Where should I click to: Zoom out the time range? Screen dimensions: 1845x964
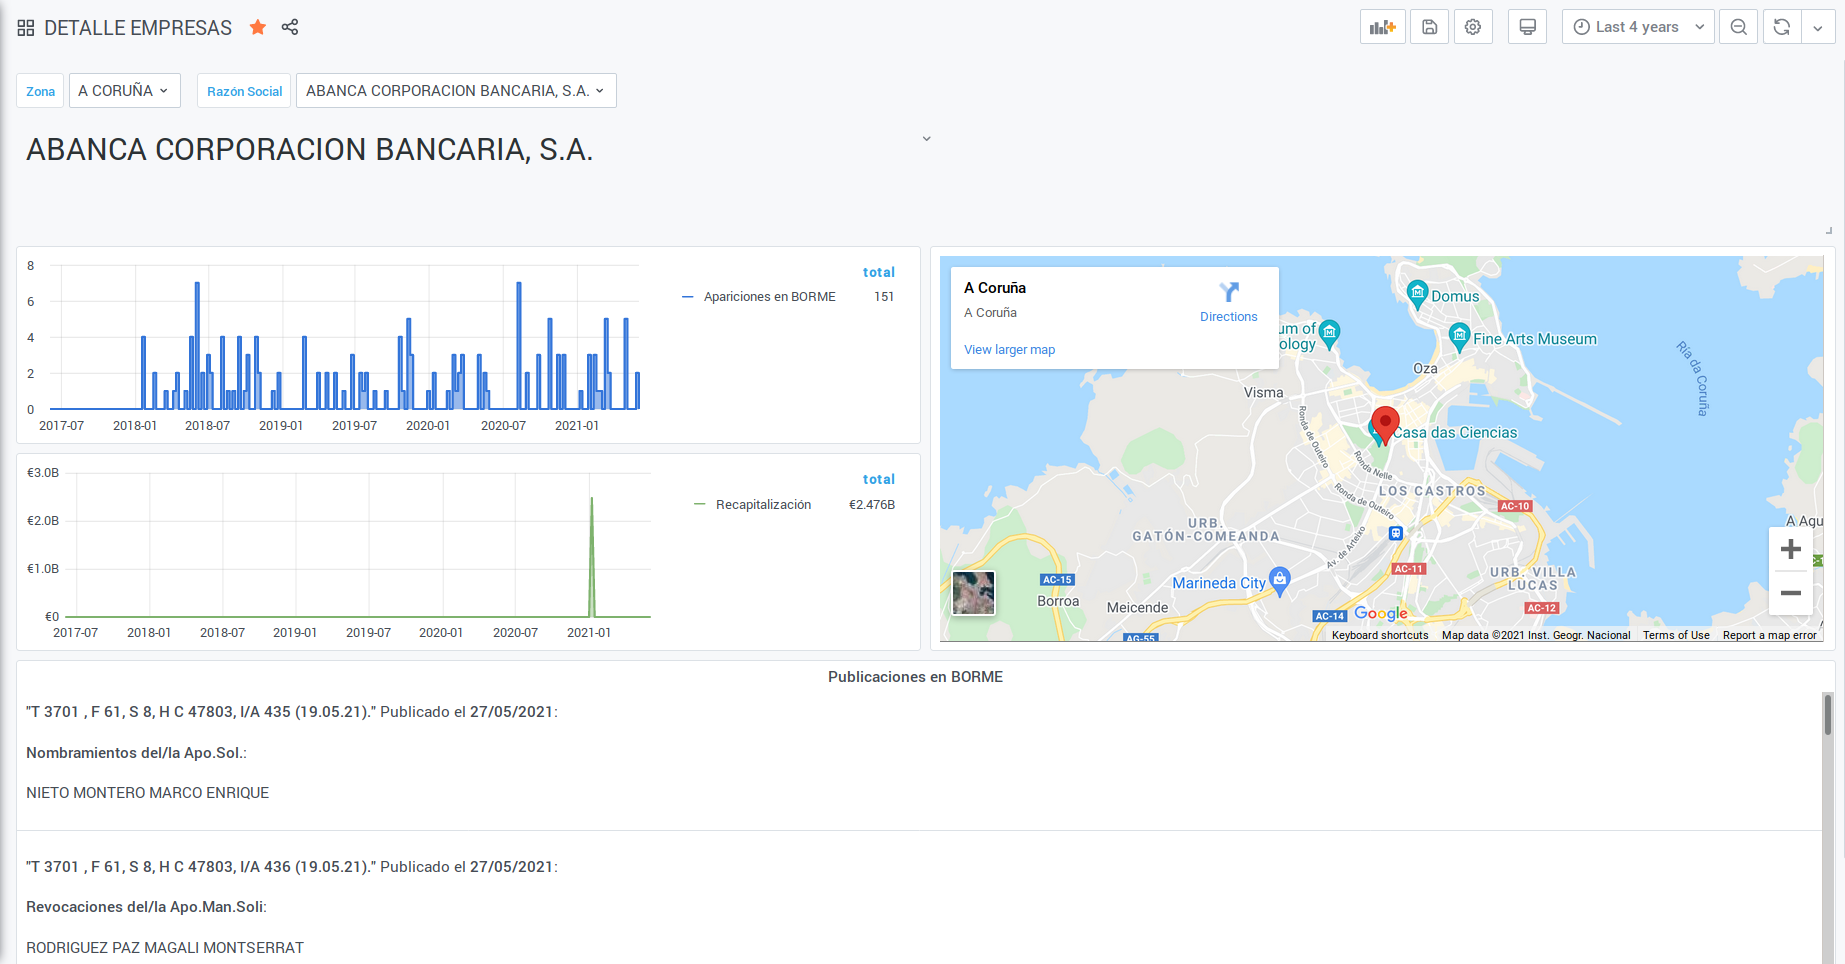point(1739,27)
